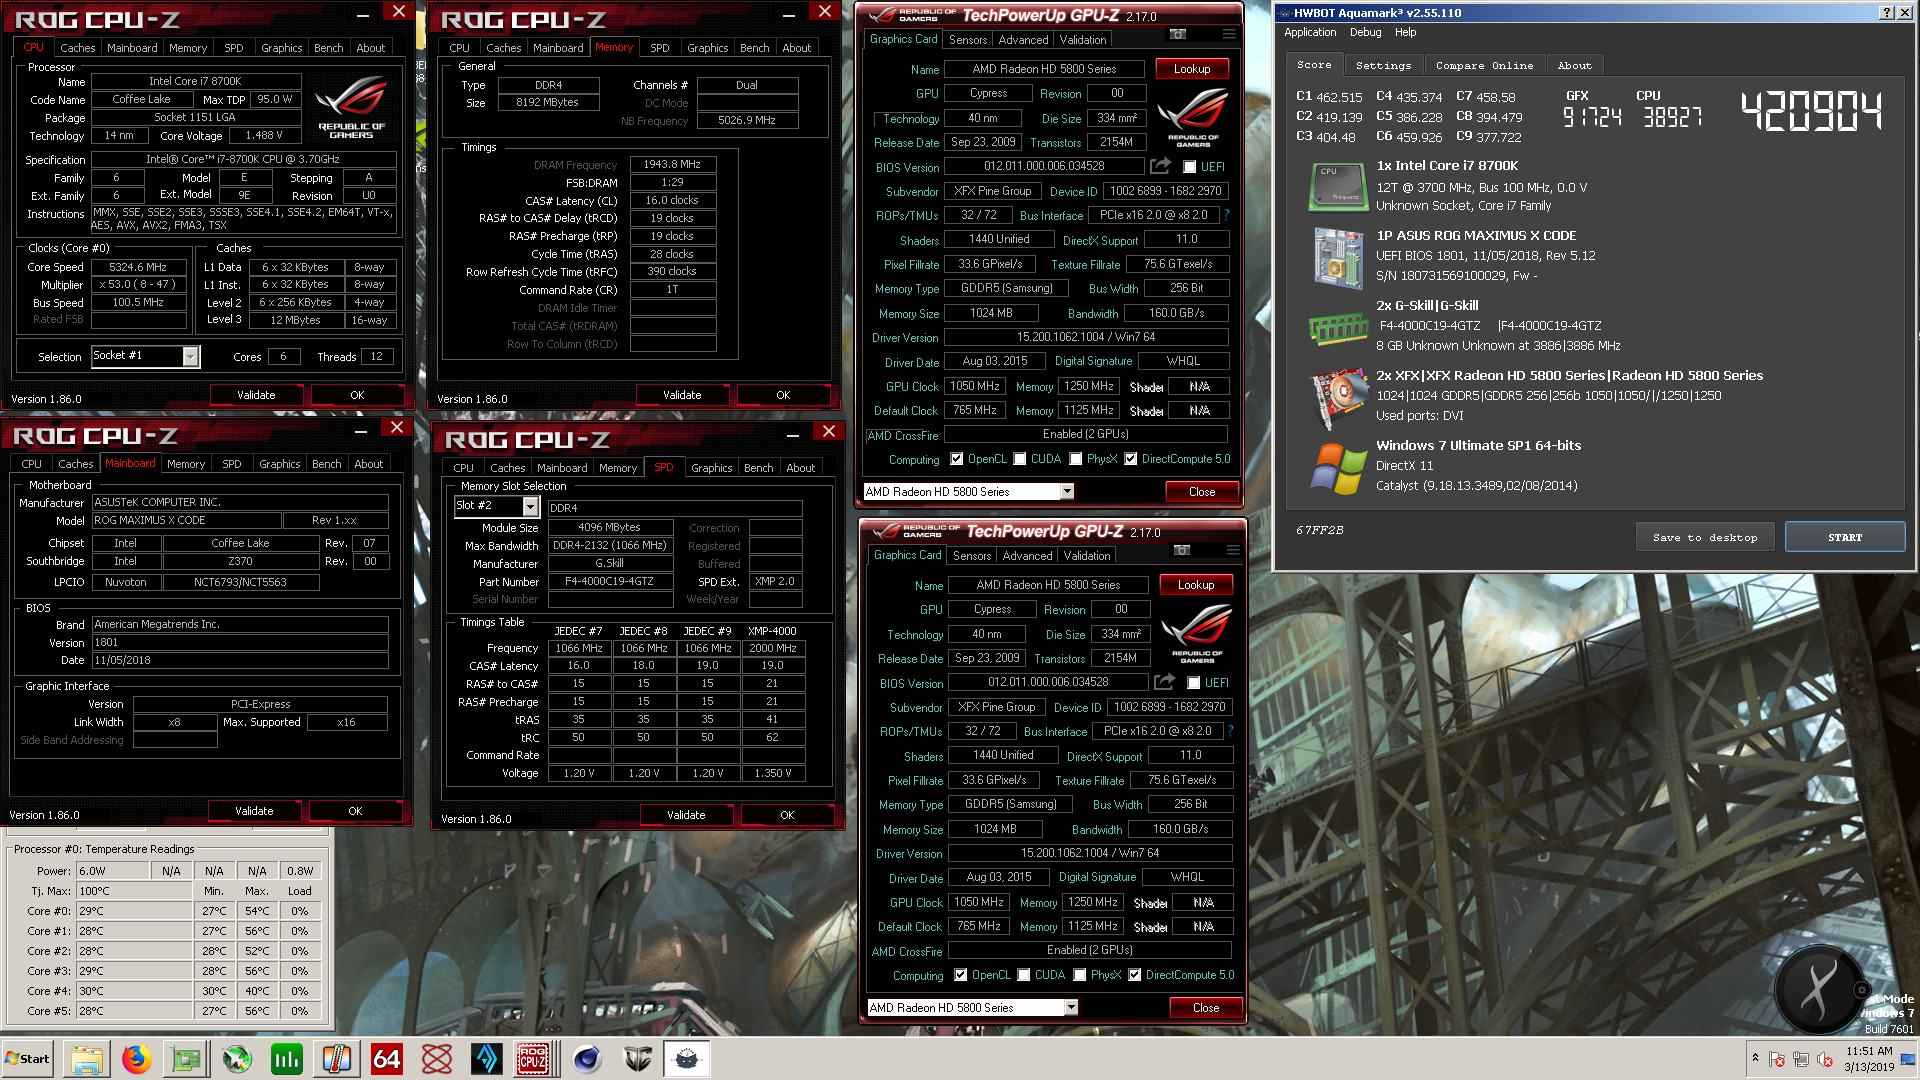The width and height of the screenshot is (1920, 1080).
Task: Click the network tray icon
Action: pyautogui.click(x=1801, y=1059)
